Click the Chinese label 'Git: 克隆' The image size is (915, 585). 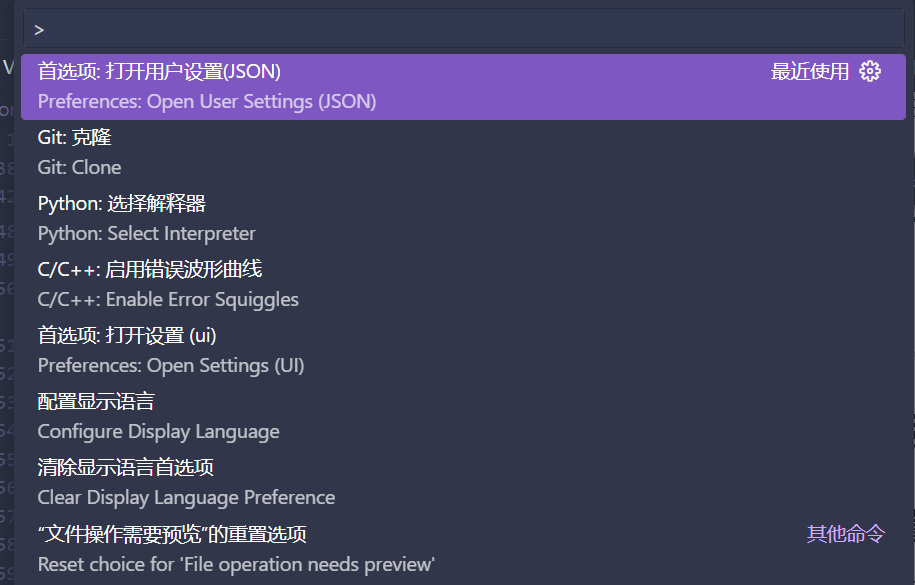(x=74, y=137)
